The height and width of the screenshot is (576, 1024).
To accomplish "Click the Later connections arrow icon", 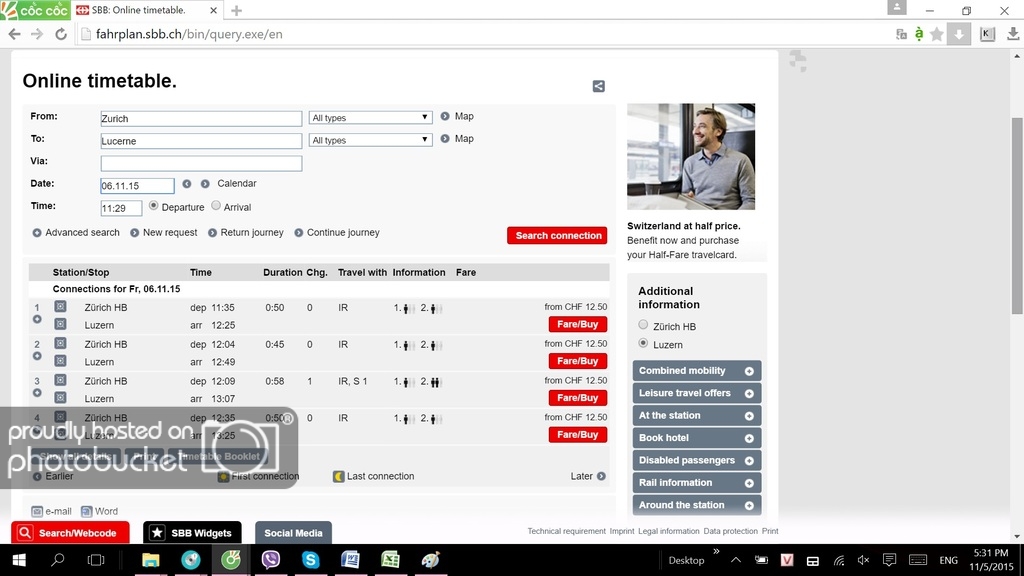I will 601,476.
